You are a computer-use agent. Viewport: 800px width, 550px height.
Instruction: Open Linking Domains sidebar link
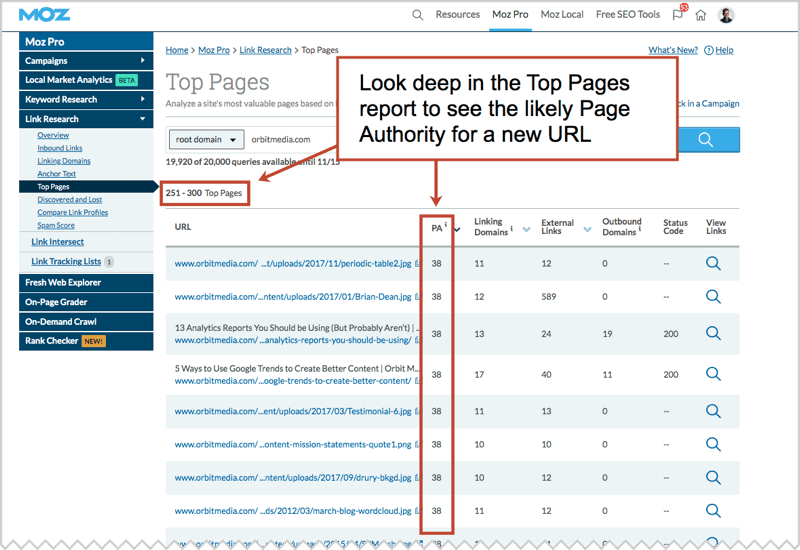[x=64, y=161]
